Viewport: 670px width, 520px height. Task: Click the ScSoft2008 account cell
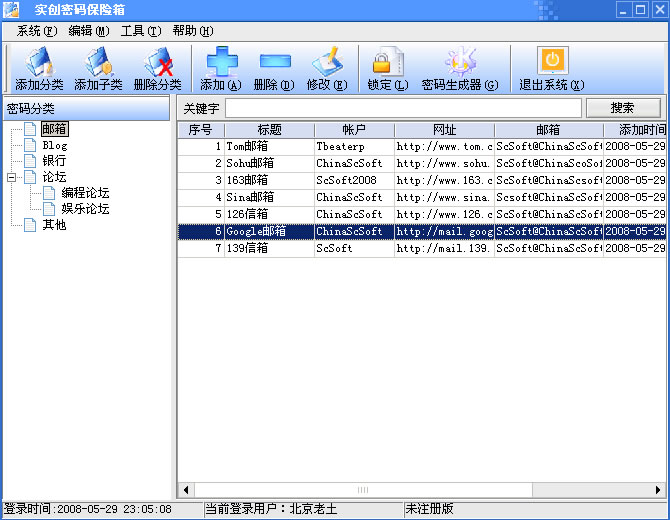tap(355, 181)
